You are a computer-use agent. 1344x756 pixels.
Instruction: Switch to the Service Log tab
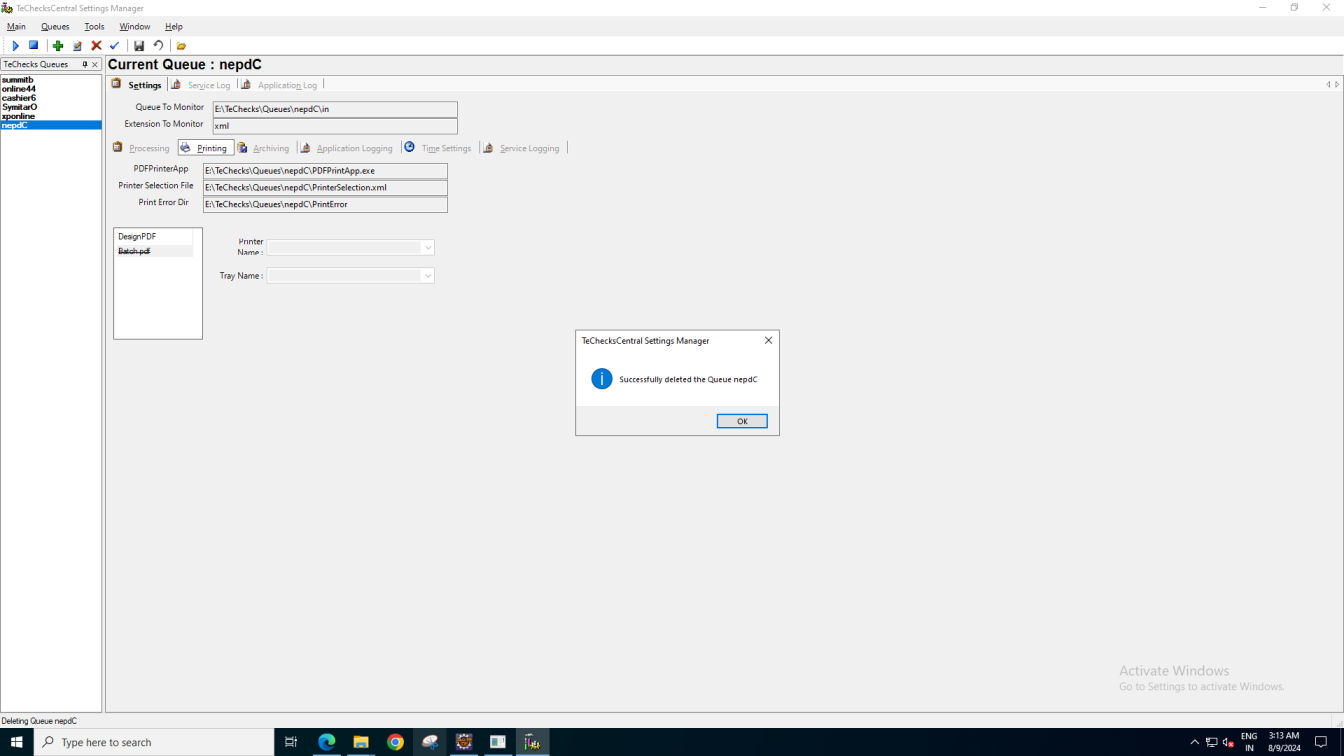tap(209, 85)
